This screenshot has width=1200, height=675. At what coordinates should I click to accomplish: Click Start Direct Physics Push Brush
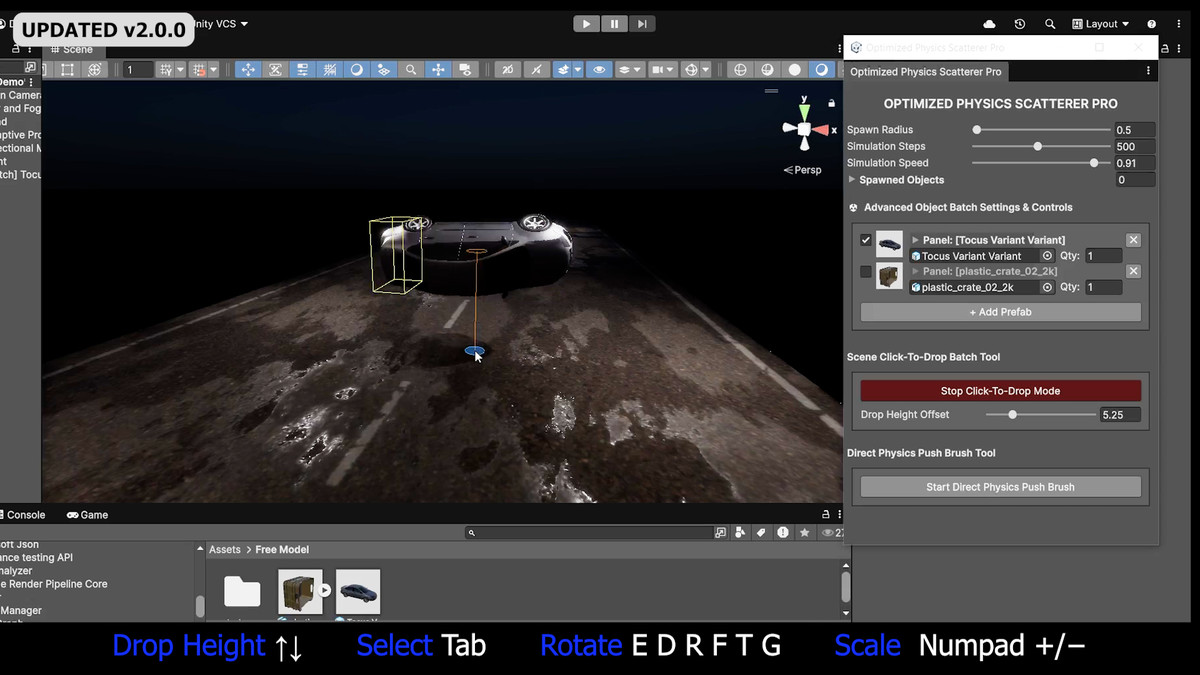(x=1000, y=487)
